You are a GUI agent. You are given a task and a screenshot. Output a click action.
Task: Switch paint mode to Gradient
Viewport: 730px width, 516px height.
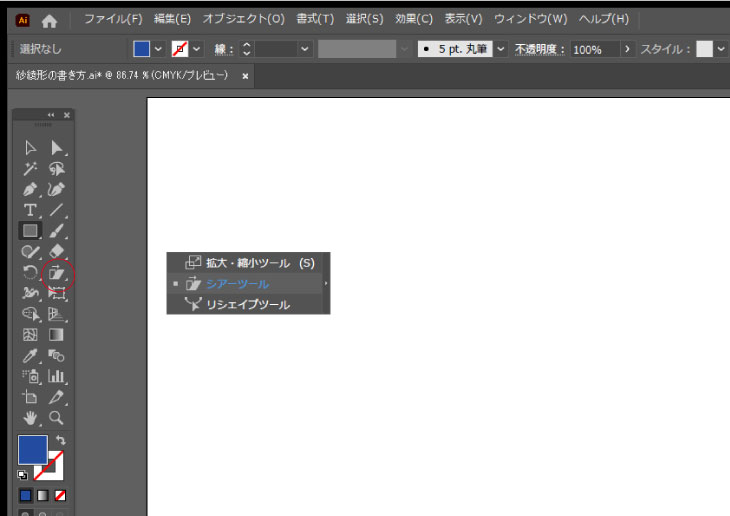point(42,495)
